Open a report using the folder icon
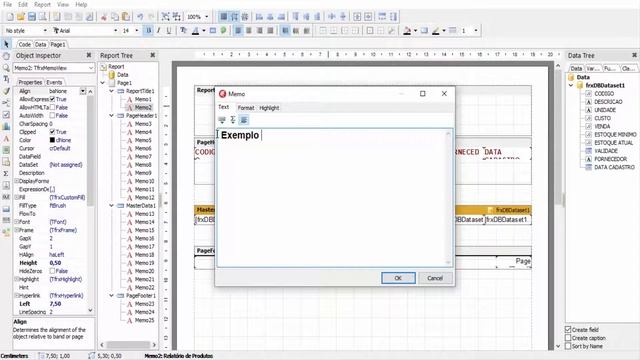640x360 pixels. point(20,17)
